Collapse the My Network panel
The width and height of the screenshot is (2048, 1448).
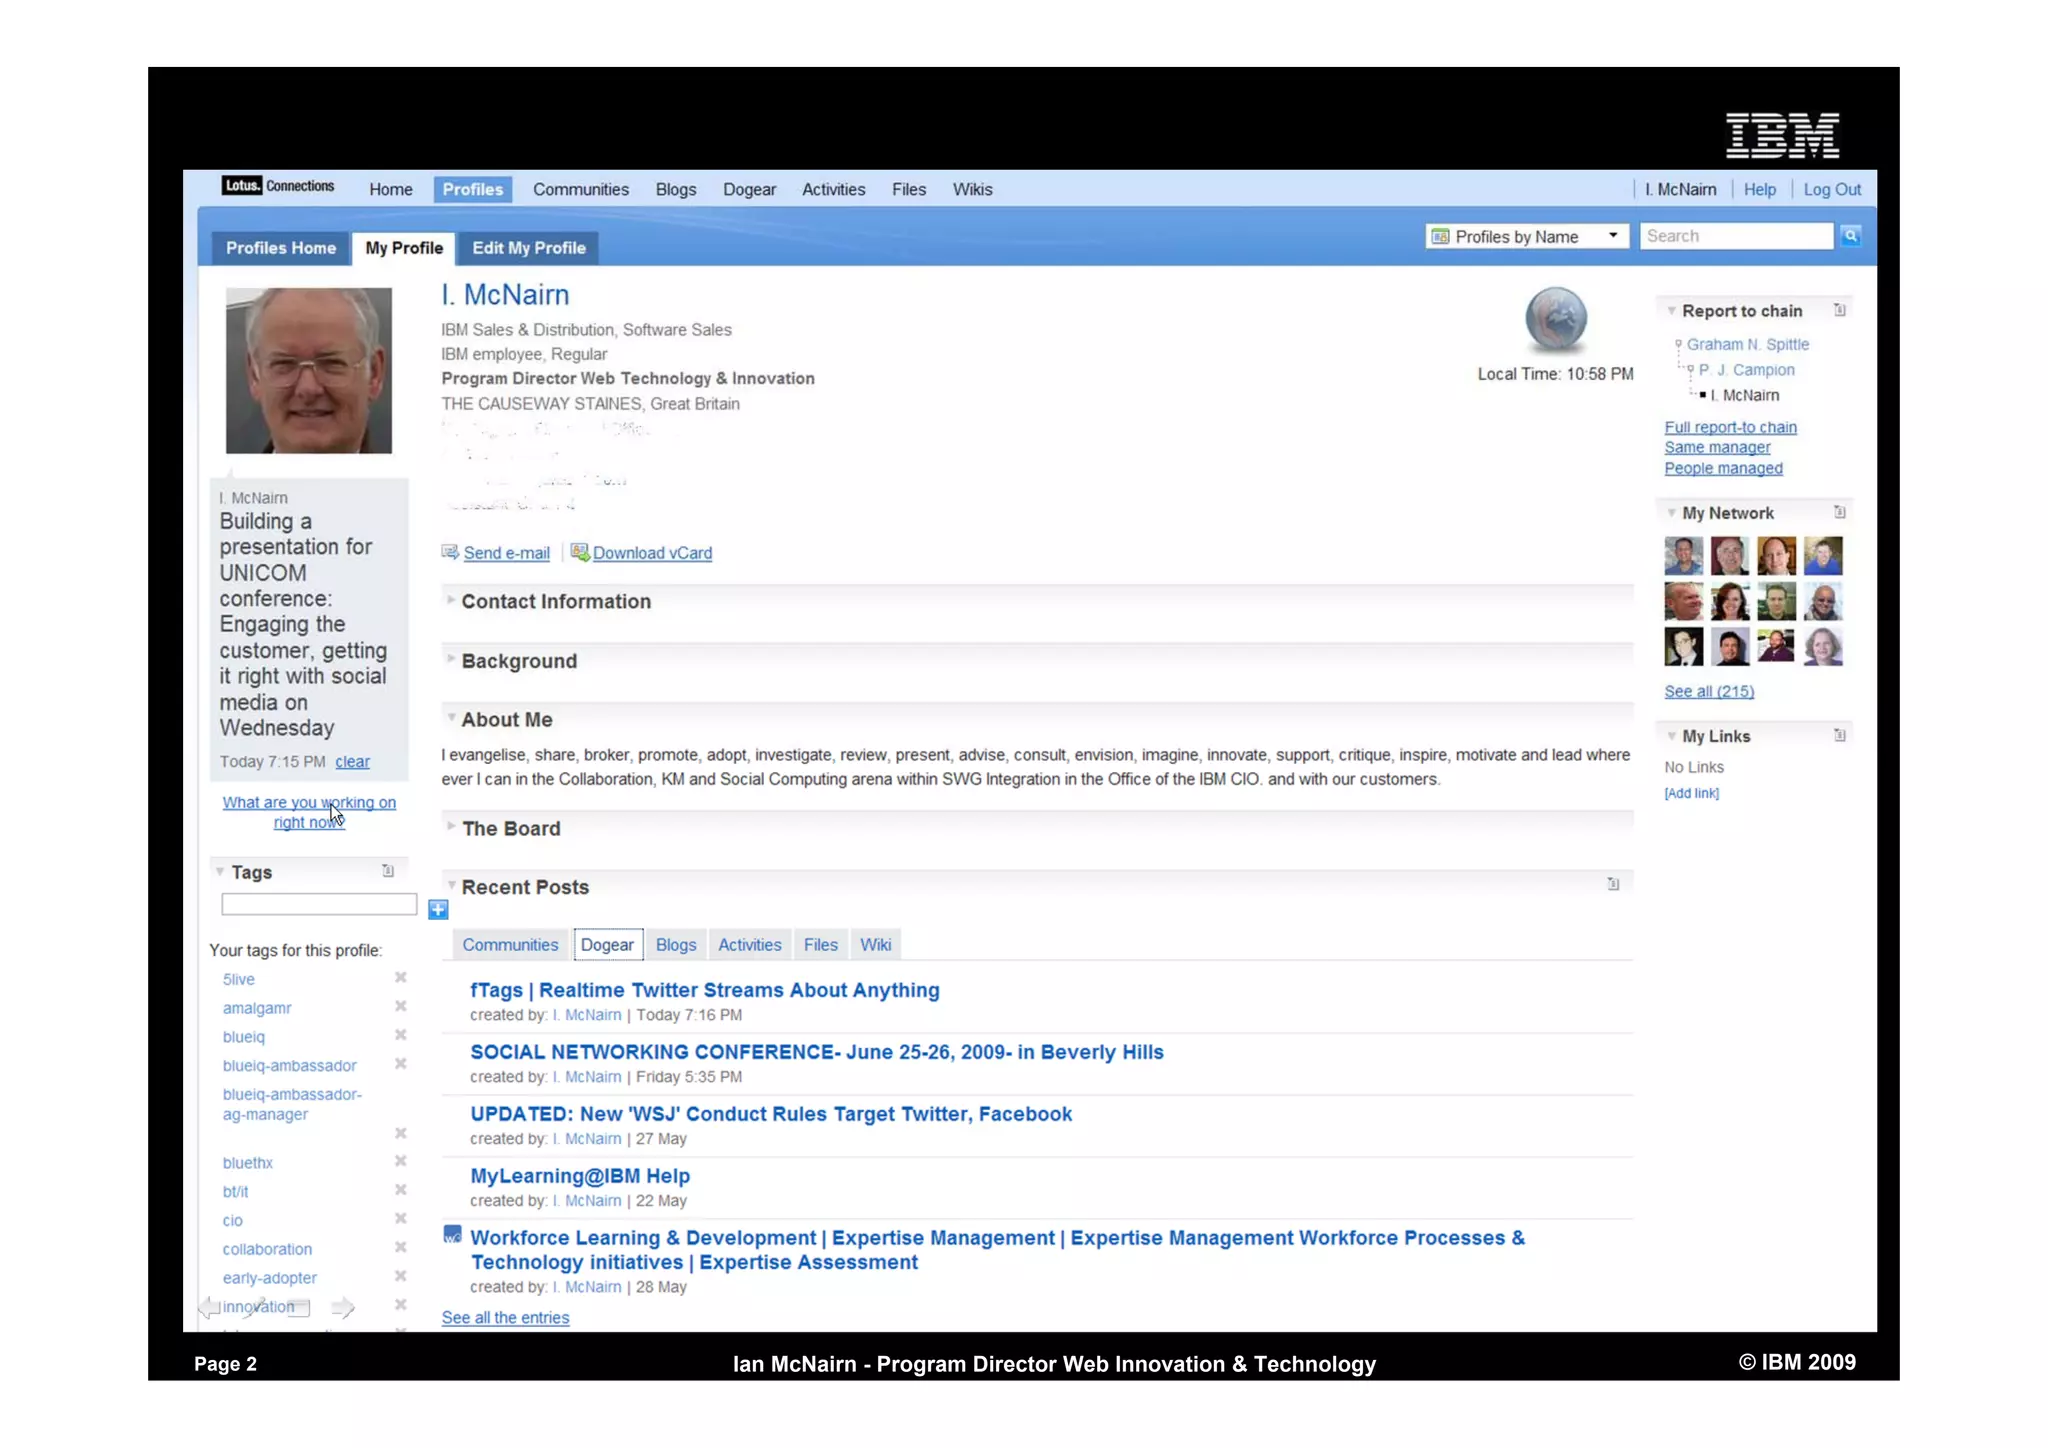[1671, 513]
